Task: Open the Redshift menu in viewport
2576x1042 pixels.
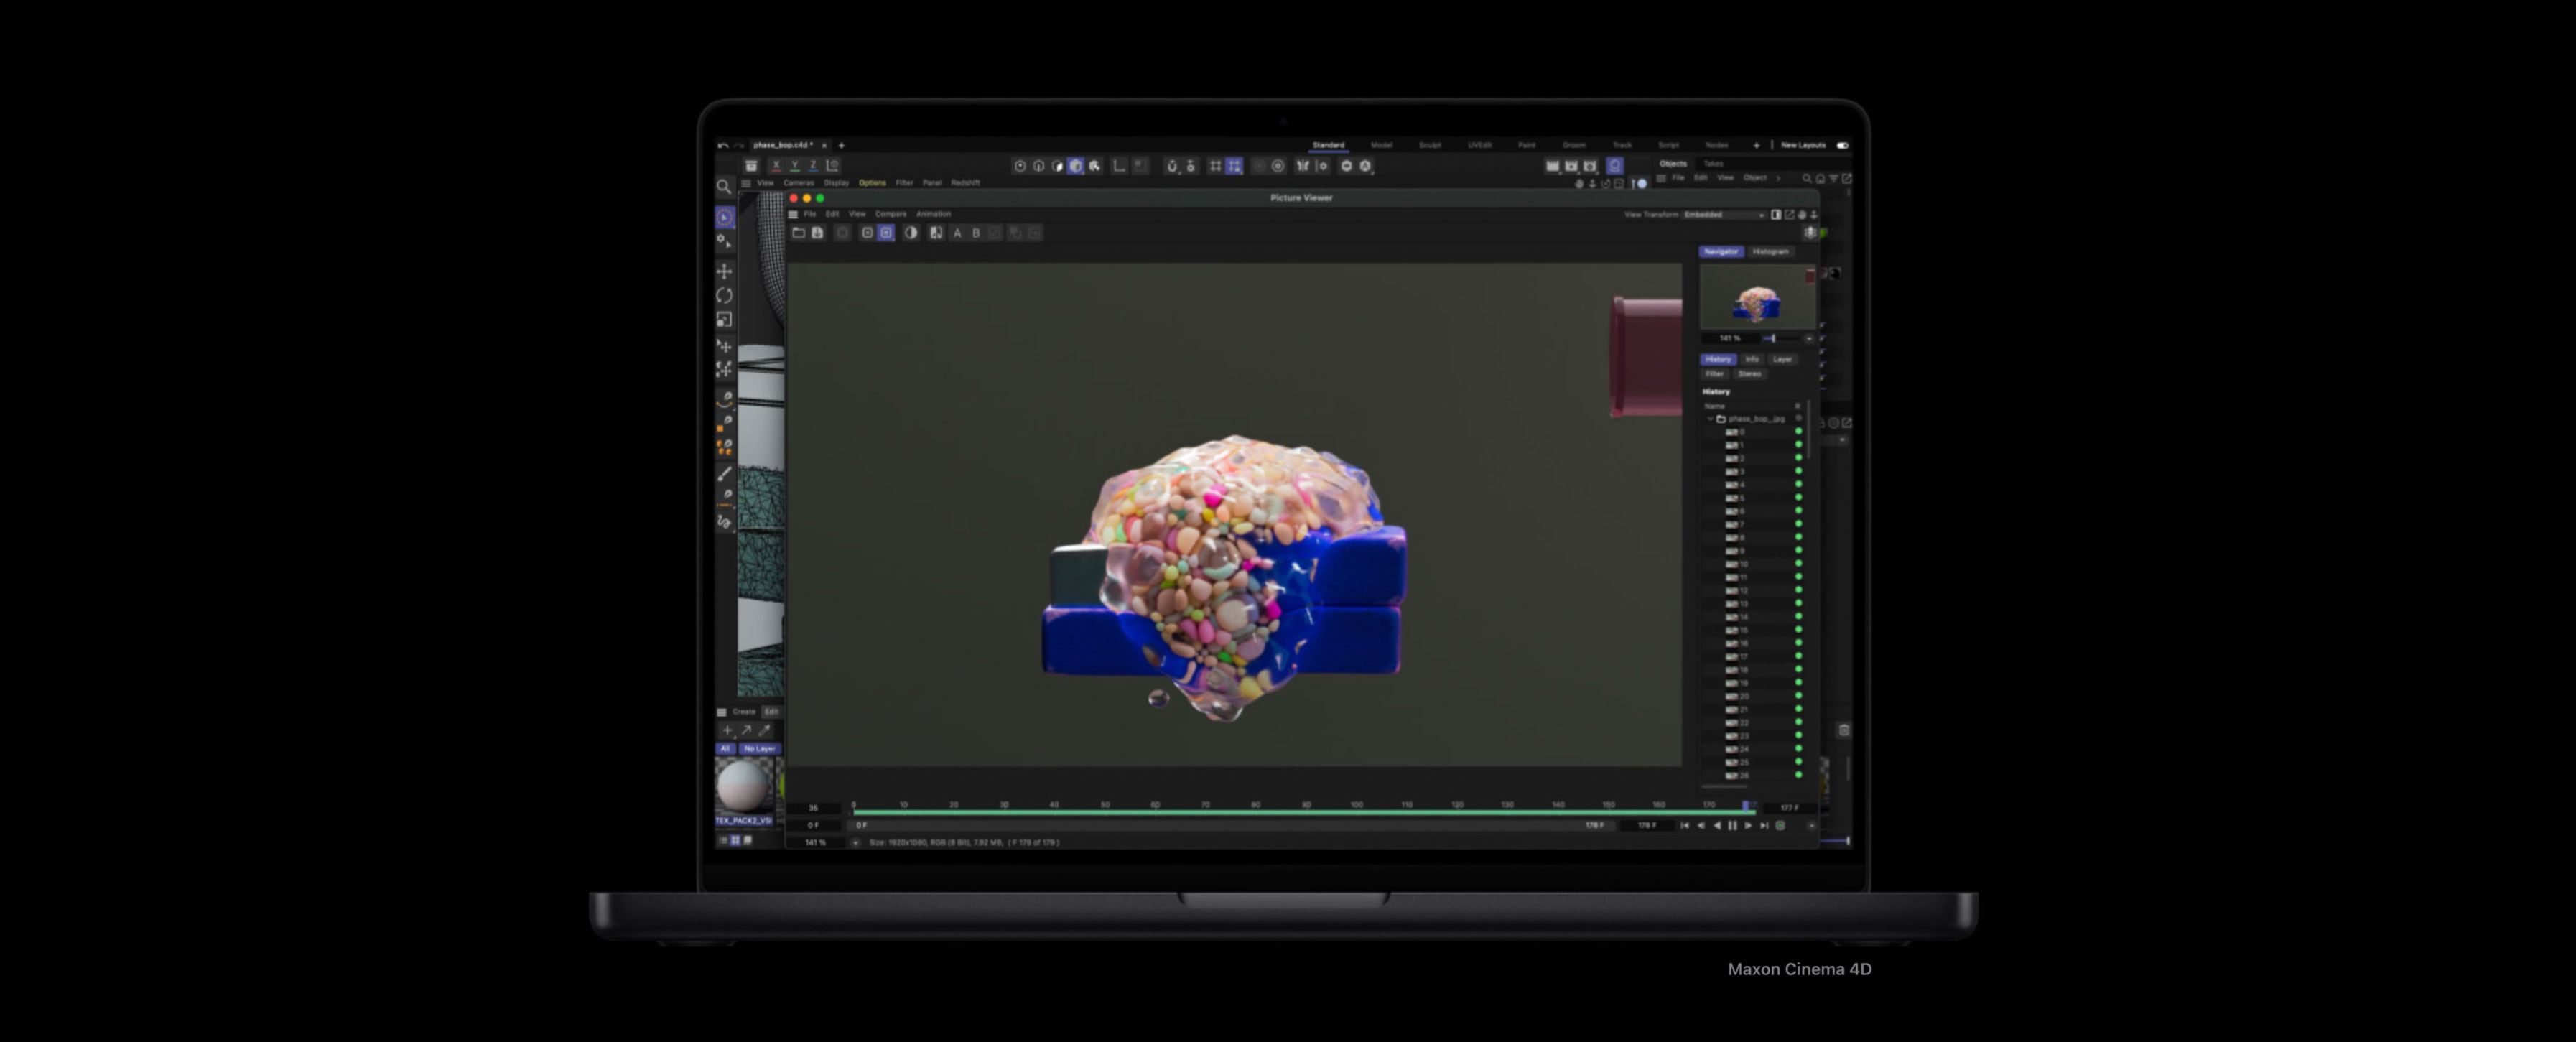Action: point(965,183)
